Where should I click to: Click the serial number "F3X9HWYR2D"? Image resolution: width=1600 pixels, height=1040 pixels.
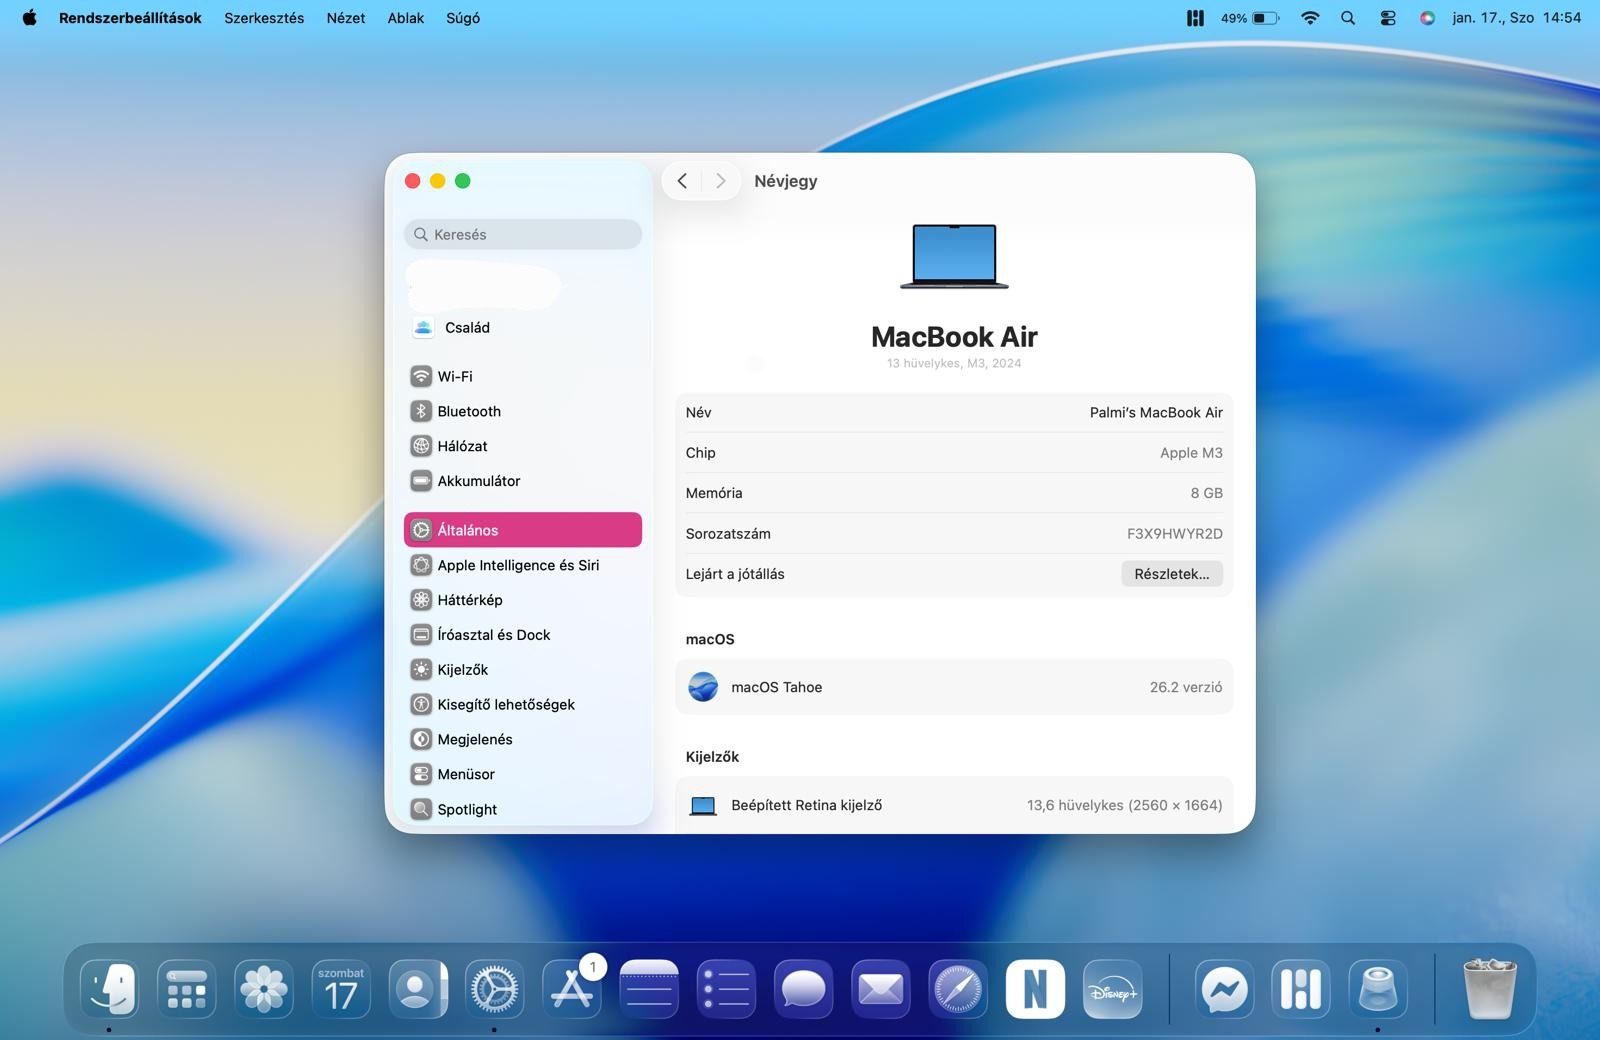(1175, 534)
